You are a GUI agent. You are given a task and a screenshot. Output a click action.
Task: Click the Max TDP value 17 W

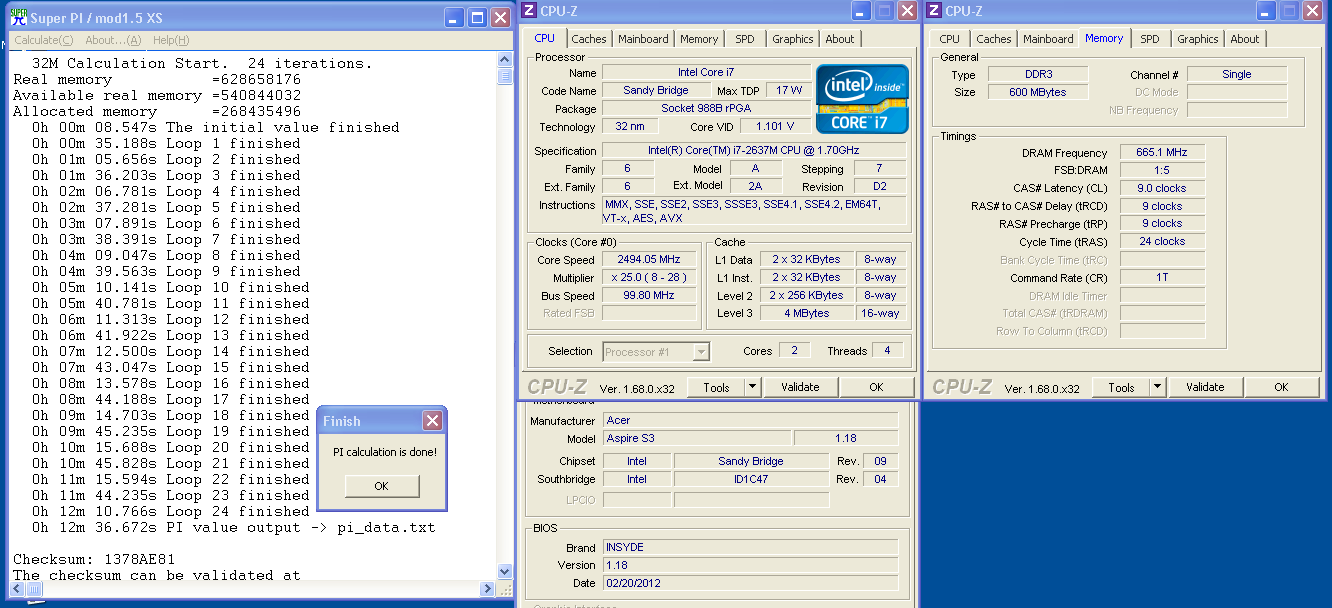point(789,91)
